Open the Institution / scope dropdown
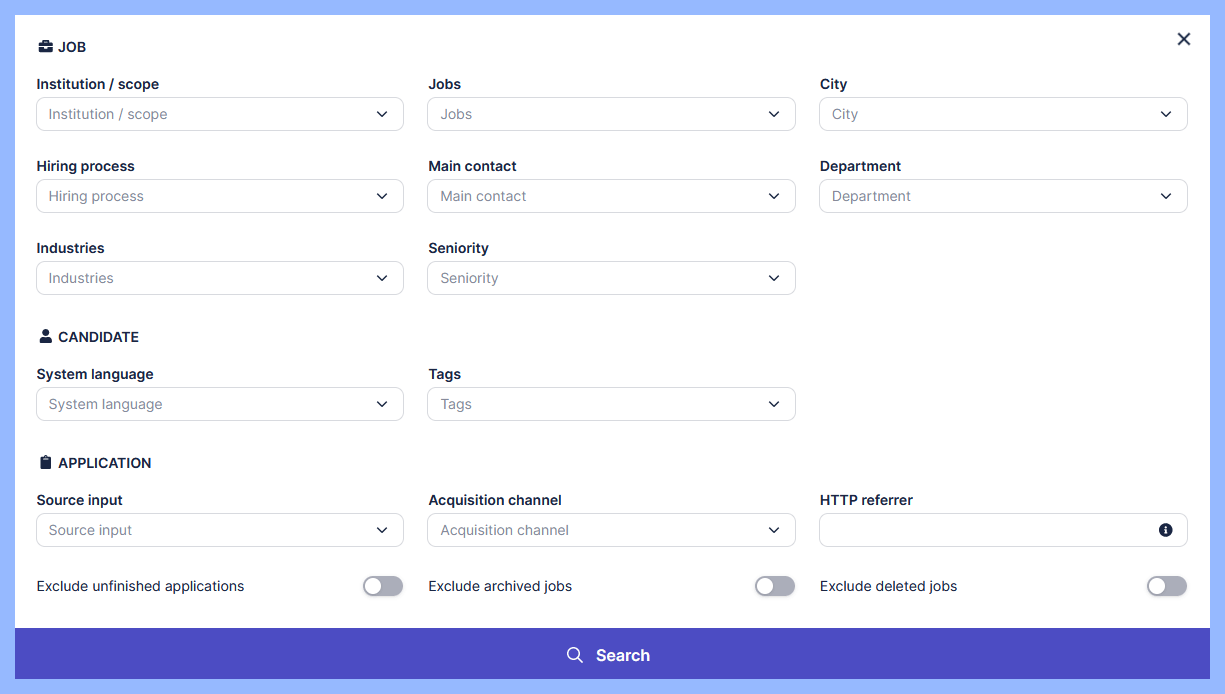This screenshot has height=694, width=1225. click(220, 114)
